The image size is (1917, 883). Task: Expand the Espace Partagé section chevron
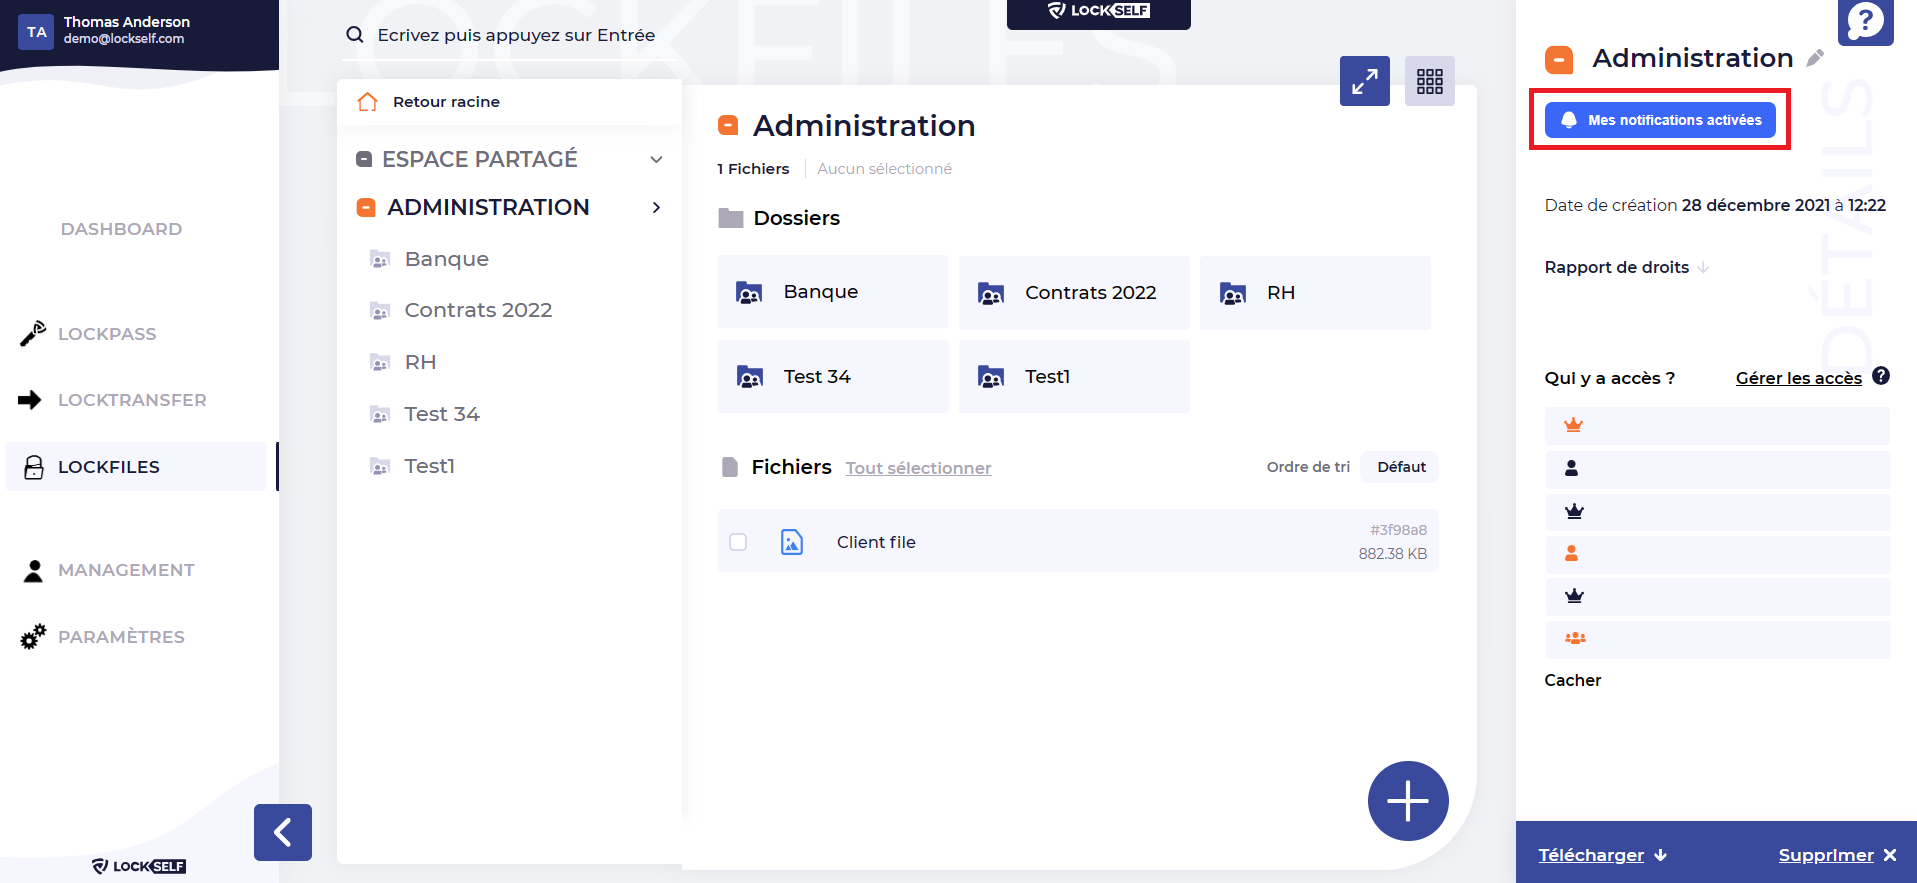(656, 160)
